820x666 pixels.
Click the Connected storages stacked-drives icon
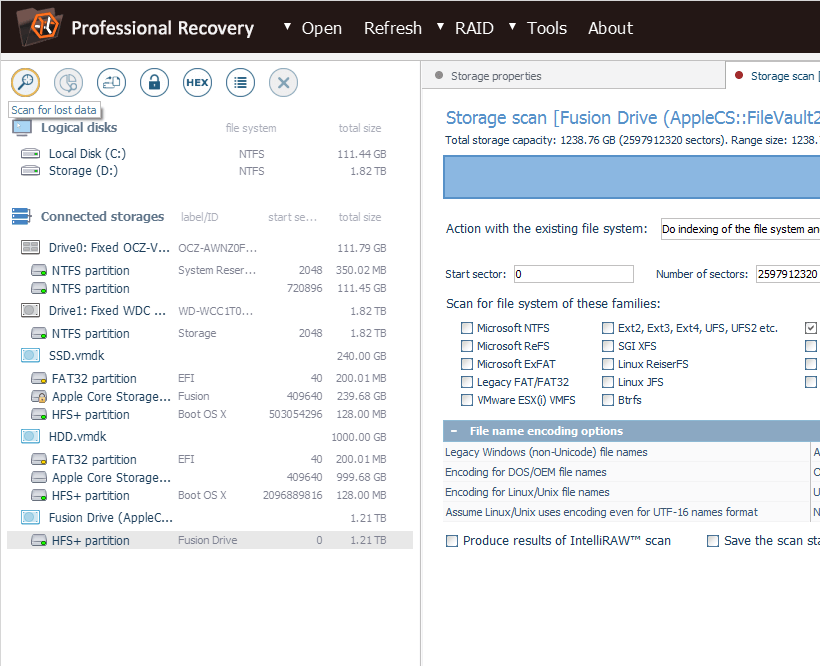[x=21, y=216]
